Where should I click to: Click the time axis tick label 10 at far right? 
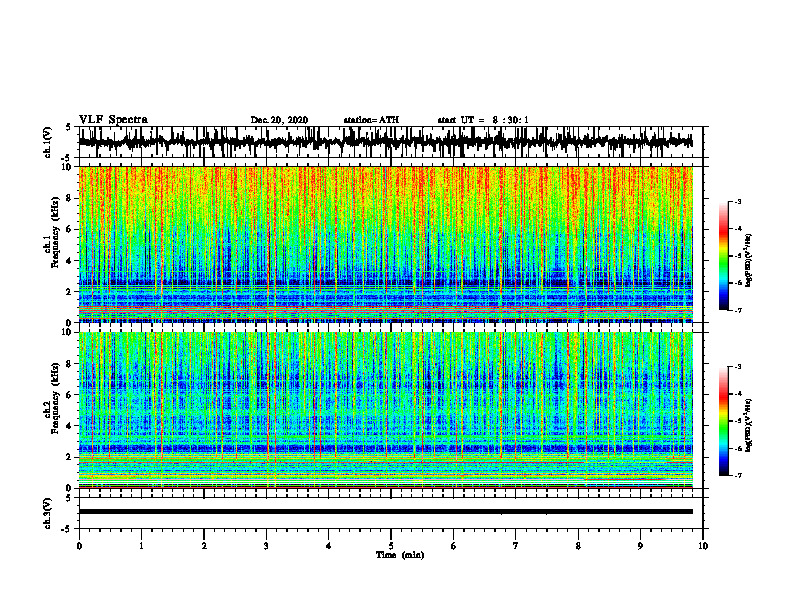703,546
